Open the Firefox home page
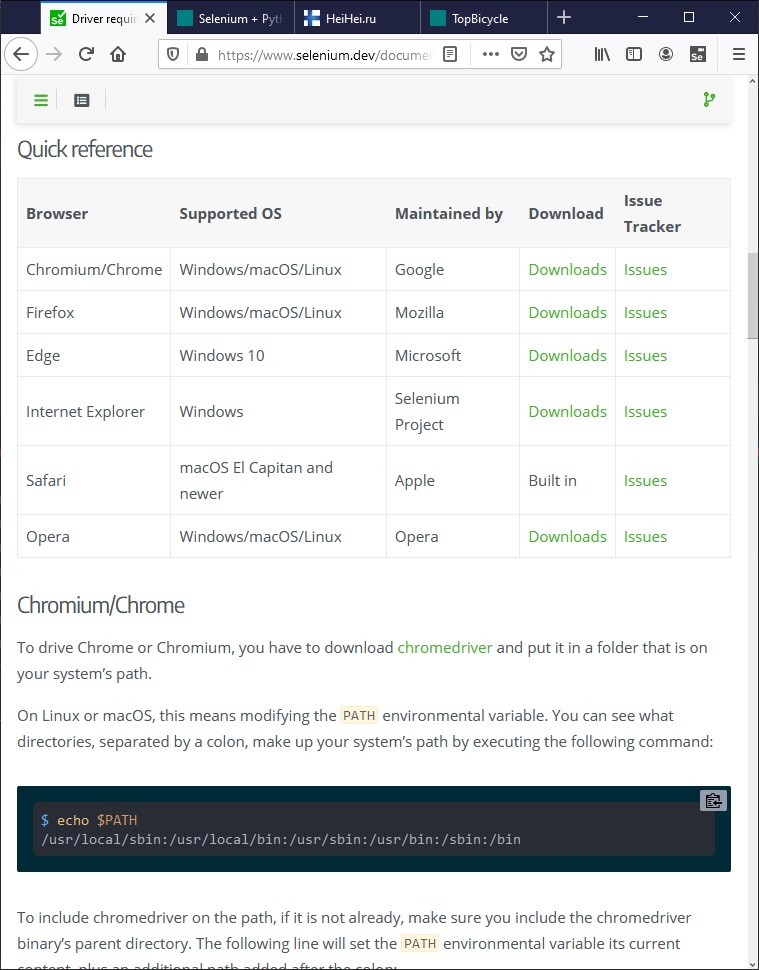 point(118,54)
